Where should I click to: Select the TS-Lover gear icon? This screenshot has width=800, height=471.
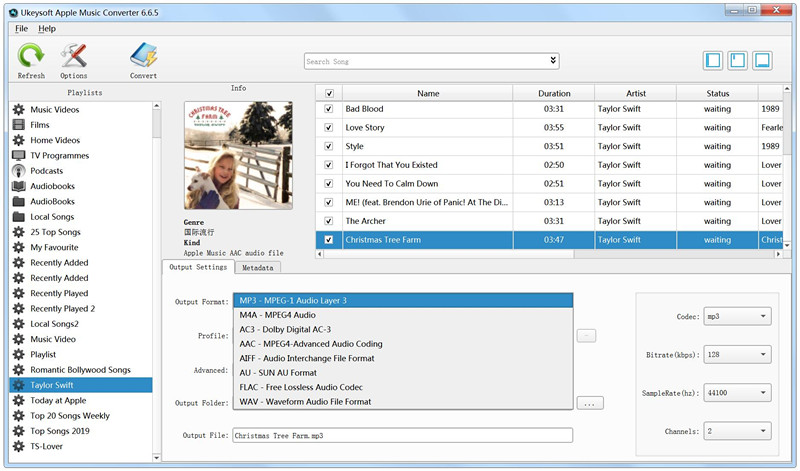[18, 446]
